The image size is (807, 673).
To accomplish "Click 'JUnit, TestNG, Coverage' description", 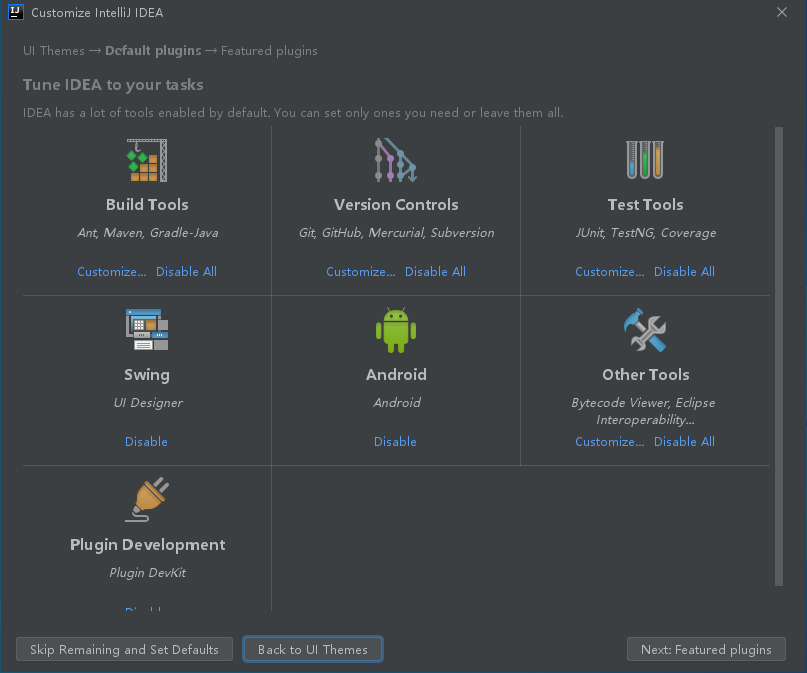I will pyautogui.click(x=645, y=233).
